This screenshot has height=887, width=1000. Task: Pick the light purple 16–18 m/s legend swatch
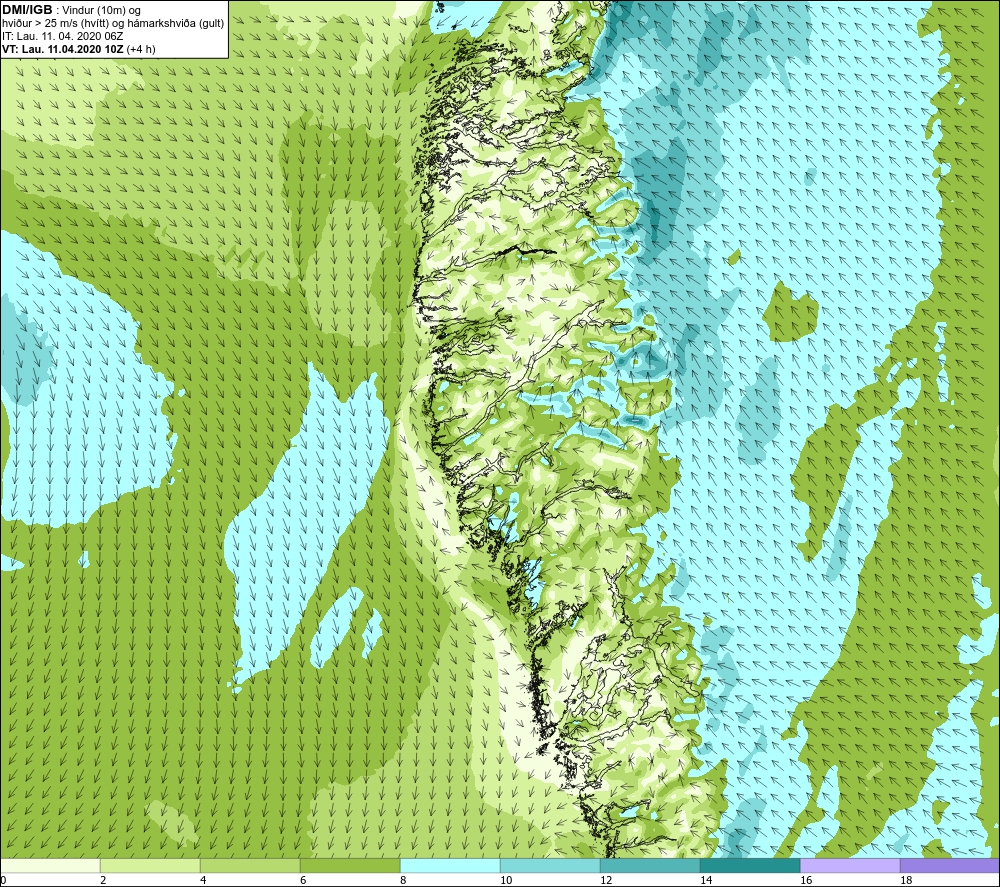850,865
